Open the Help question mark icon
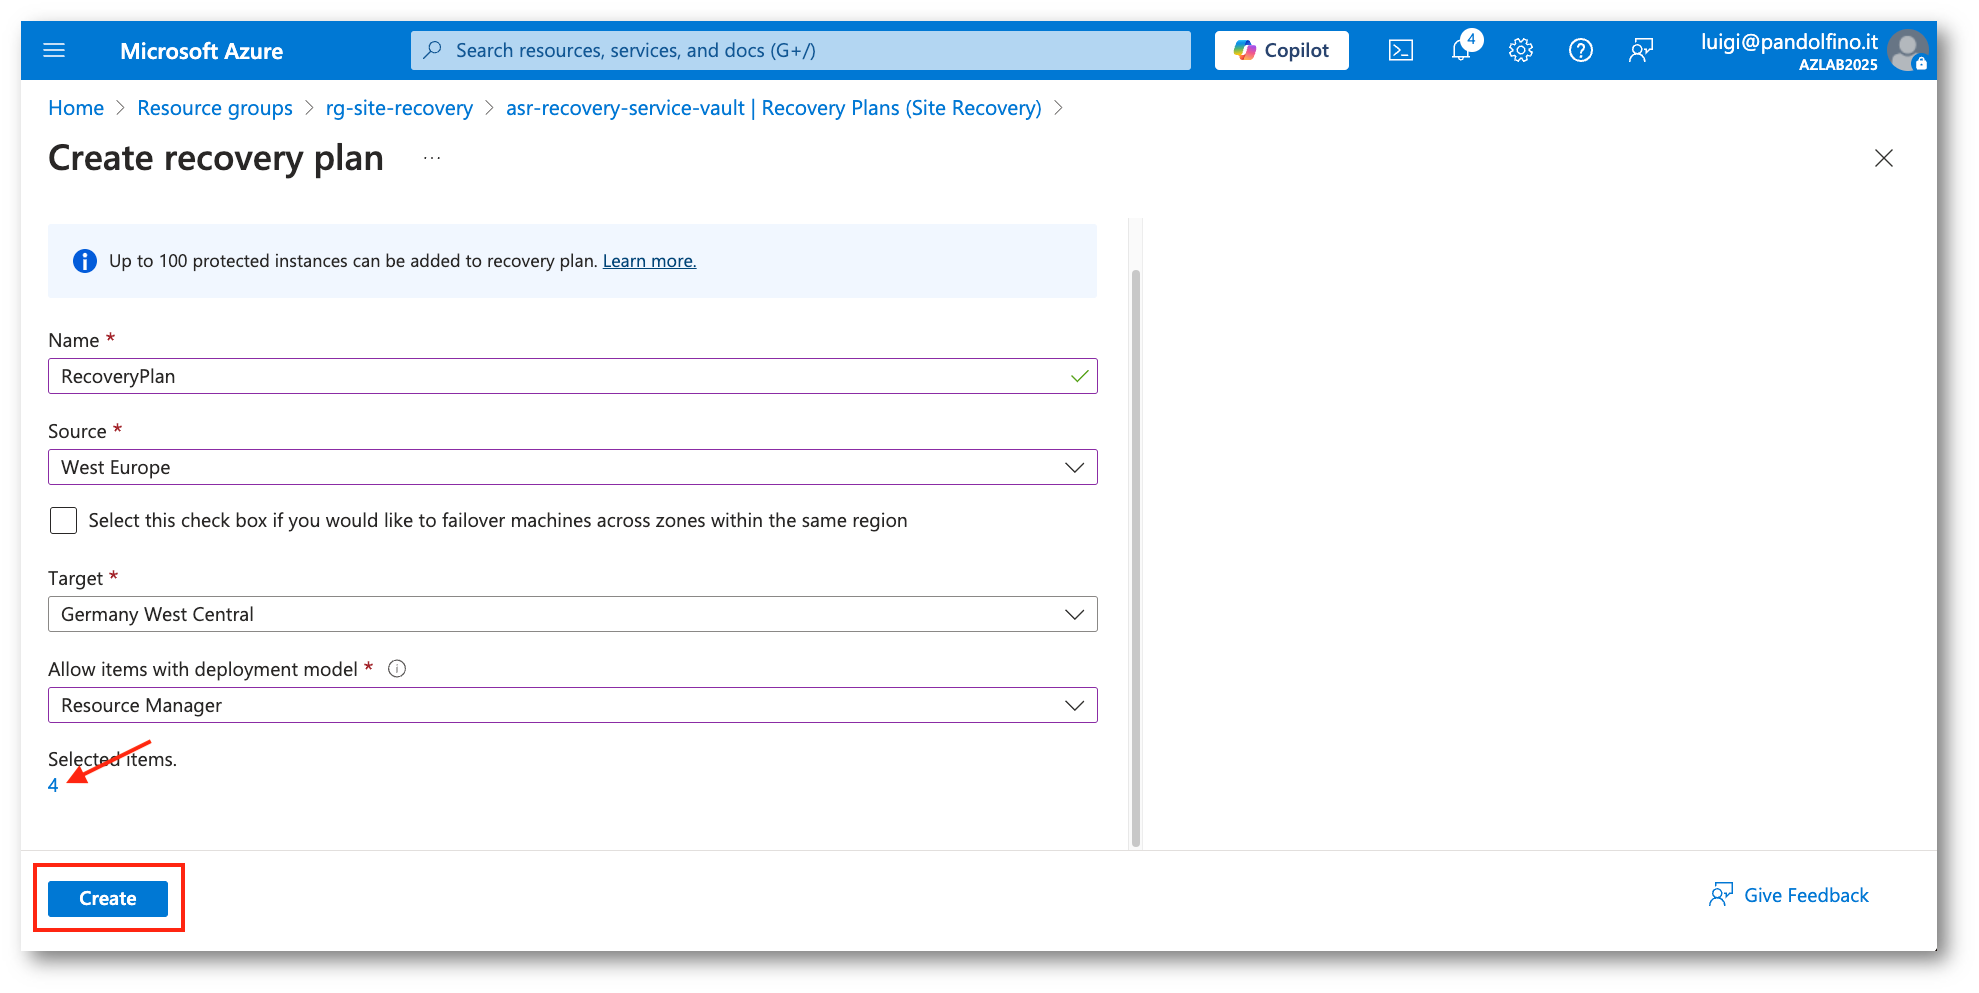Screen dimensions: 1979x993 pyautogui.click(x=1580, y=51)
